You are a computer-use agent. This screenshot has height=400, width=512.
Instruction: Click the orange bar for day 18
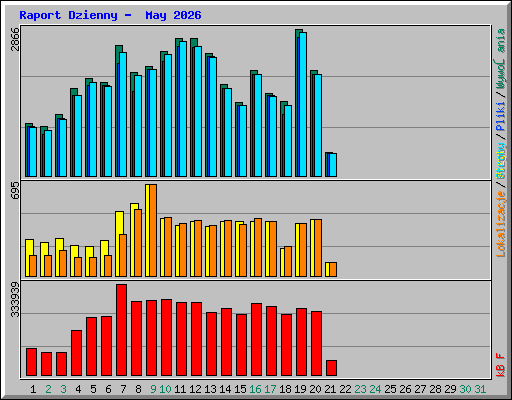click(288, 261)
